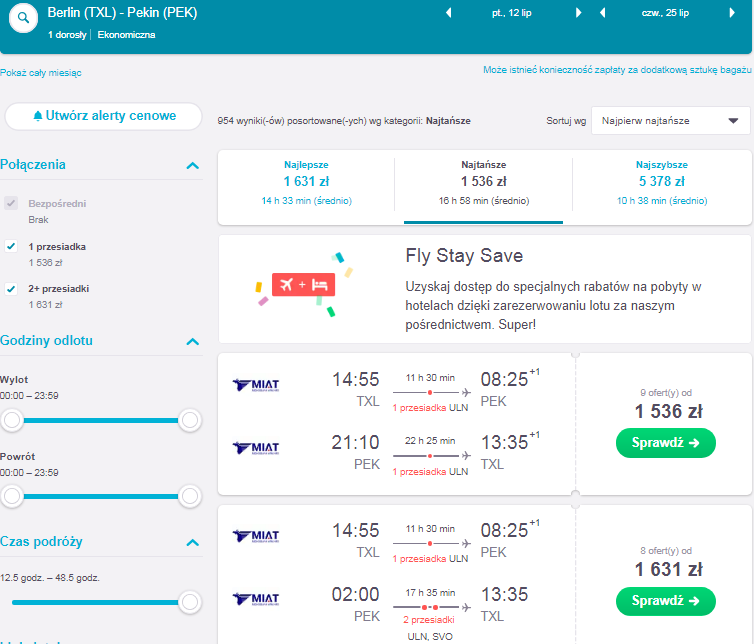Image resolution: width=754 pixels, height=644 pixels.
Task: Uncheck the 2+ przesiadki checkbox
Action: pyautogui.click(x=11, y=289)
